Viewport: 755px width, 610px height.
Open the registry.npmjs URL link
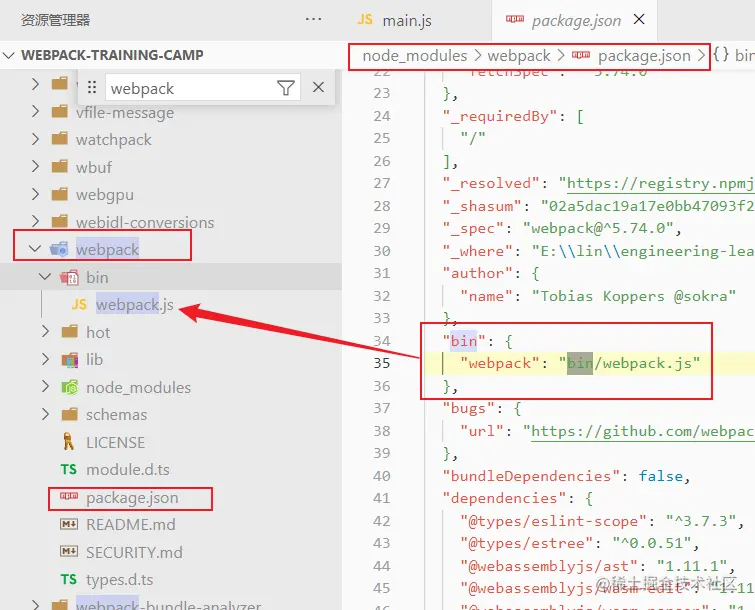(660, 183)
